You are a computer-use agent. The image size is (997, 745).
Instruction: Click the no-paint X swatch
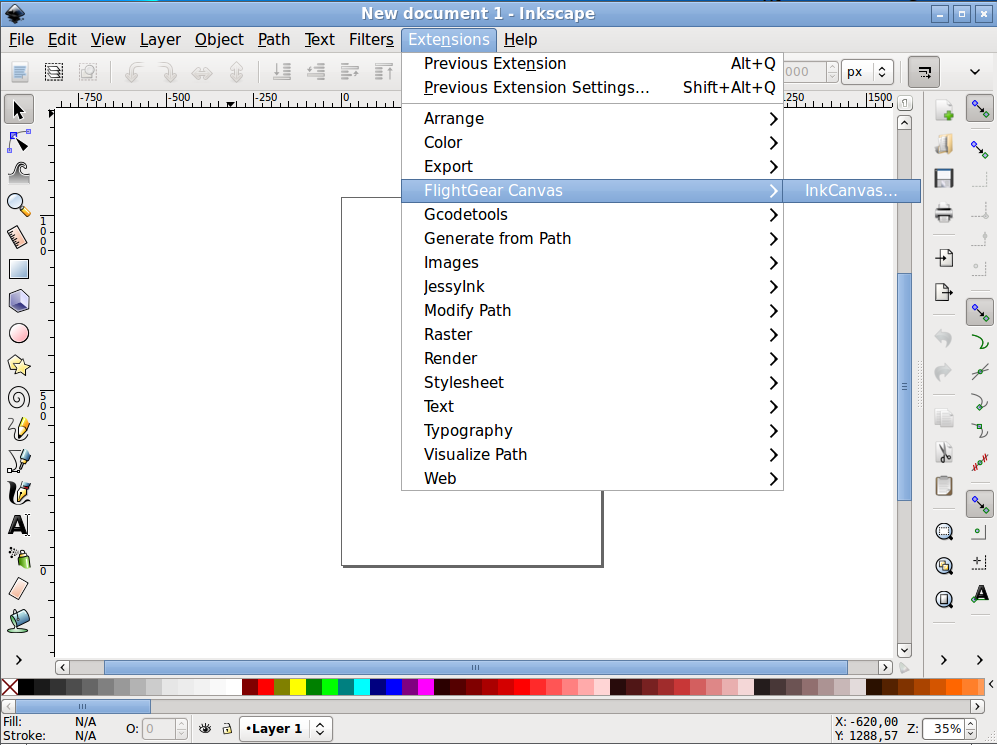click(x=10, y=687)
